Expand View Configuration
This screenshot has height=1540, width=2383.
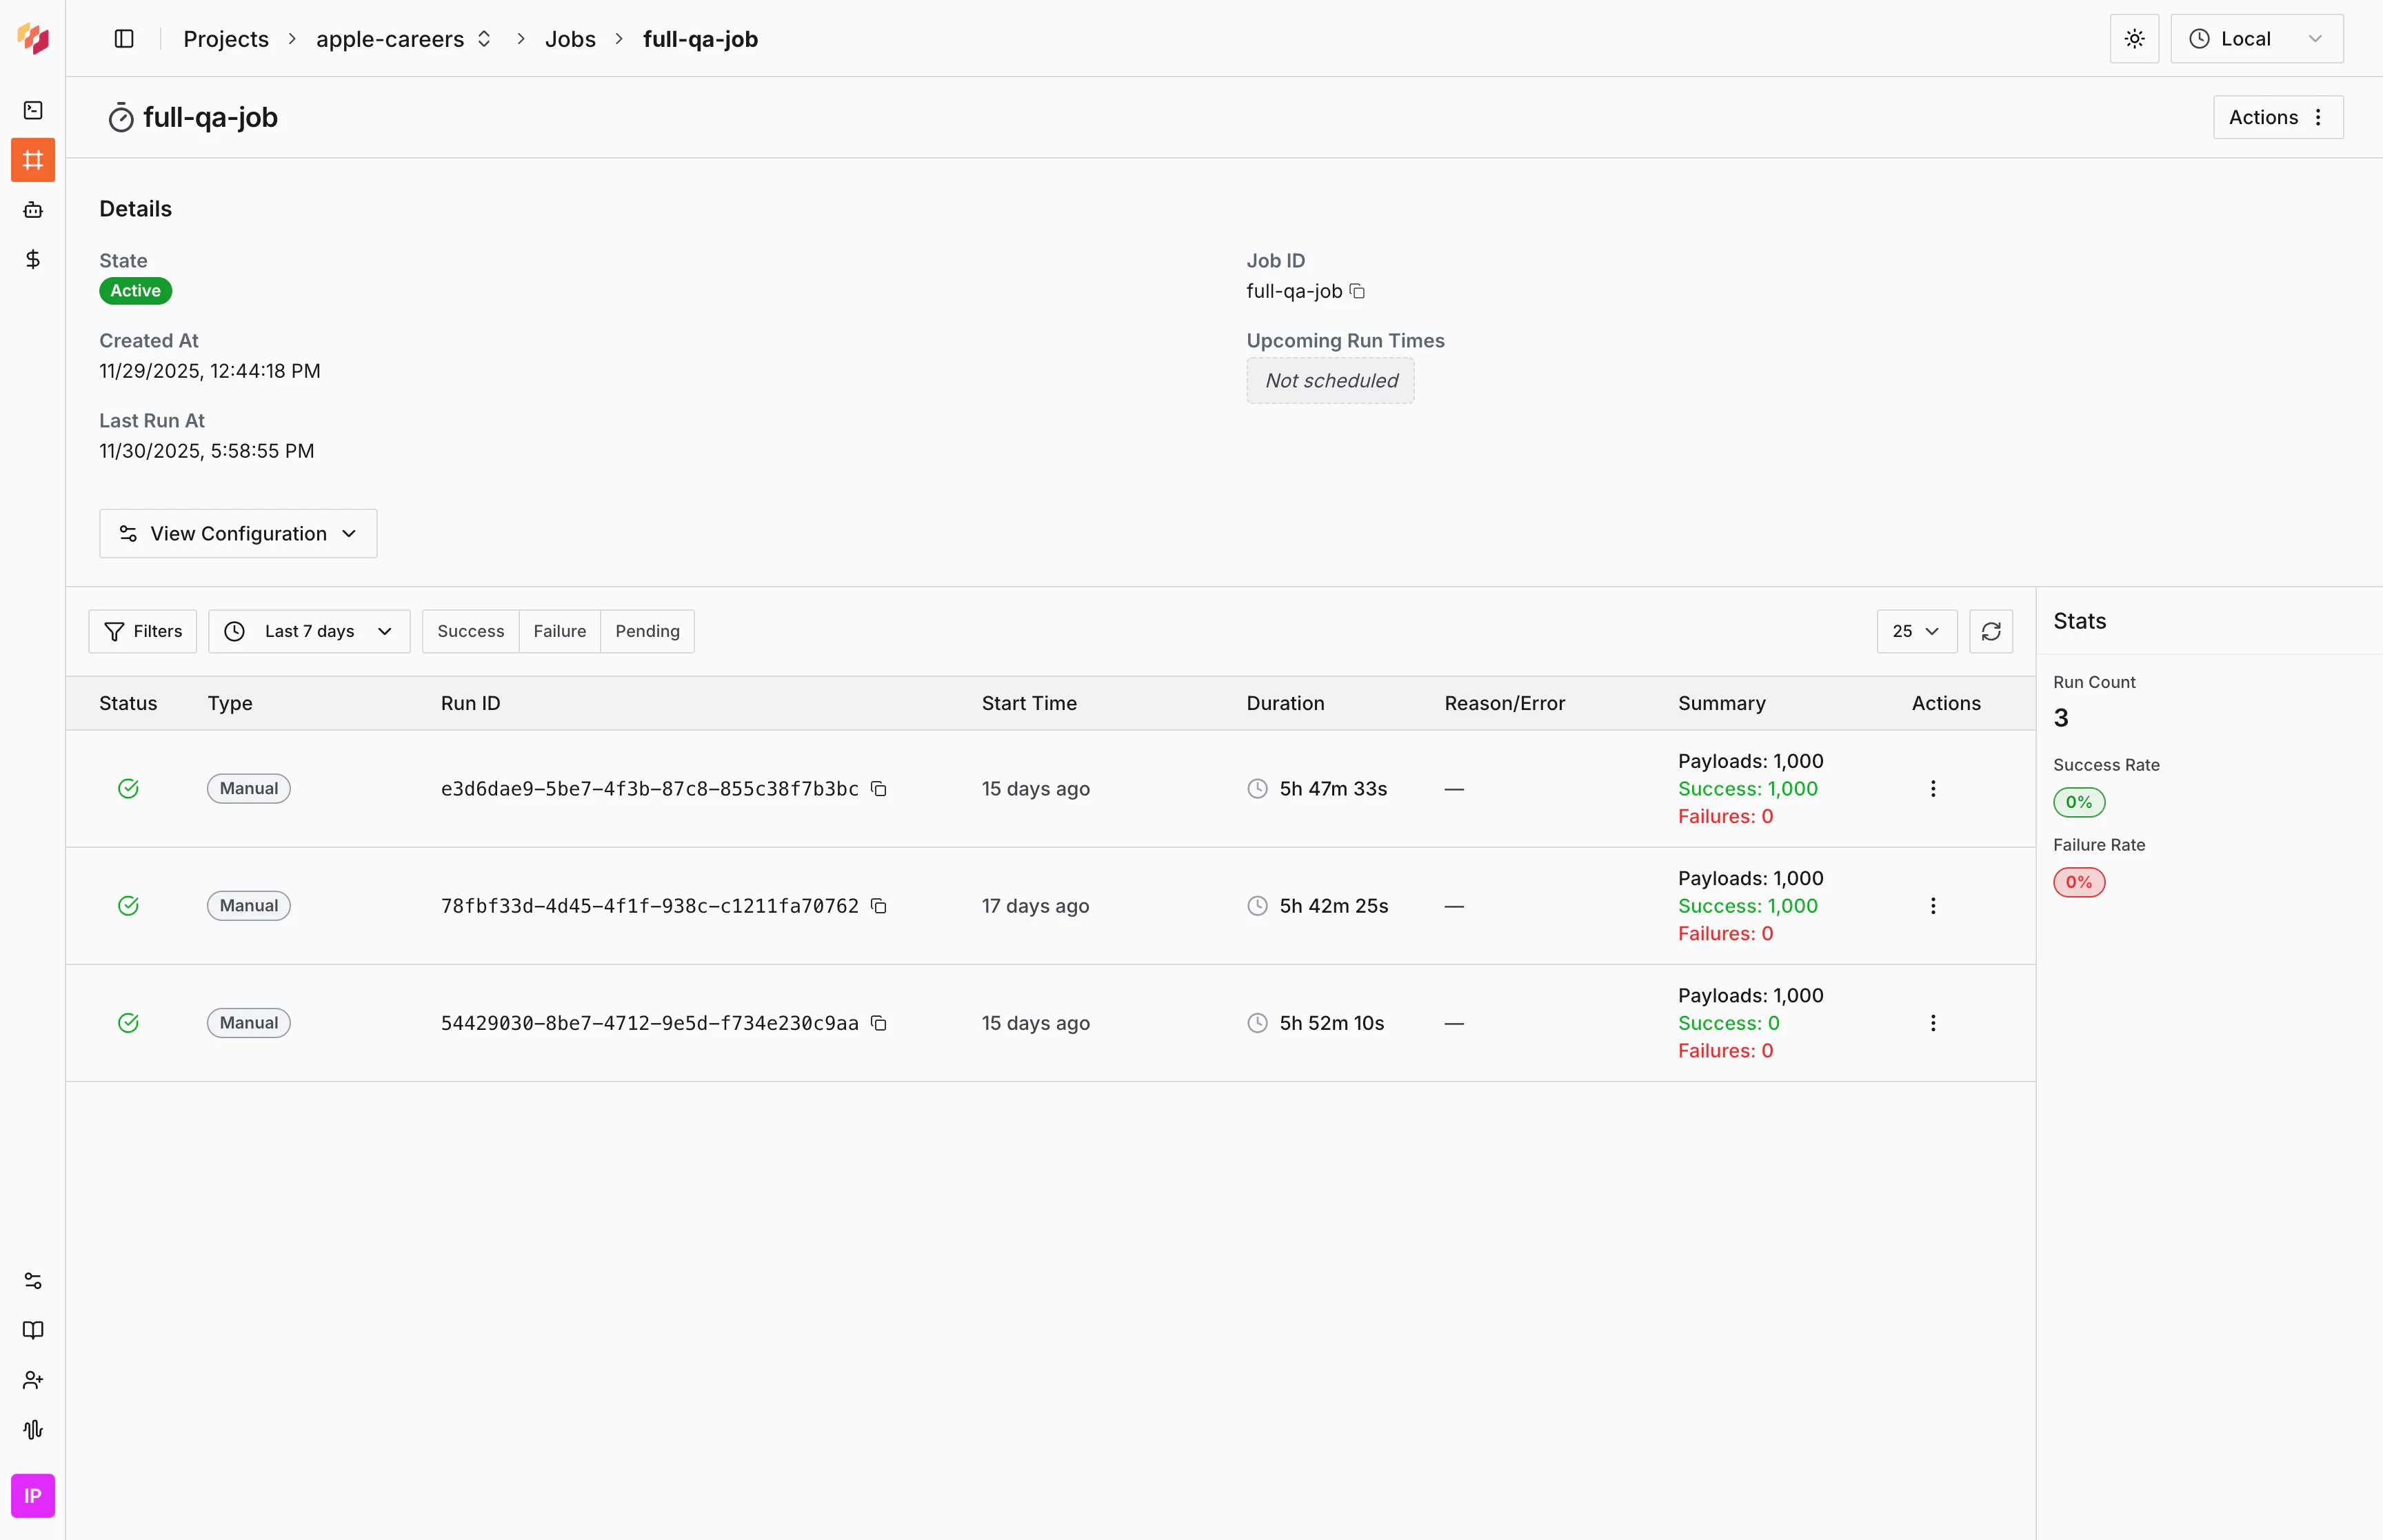pyautogui.click(x=238, y=534)
